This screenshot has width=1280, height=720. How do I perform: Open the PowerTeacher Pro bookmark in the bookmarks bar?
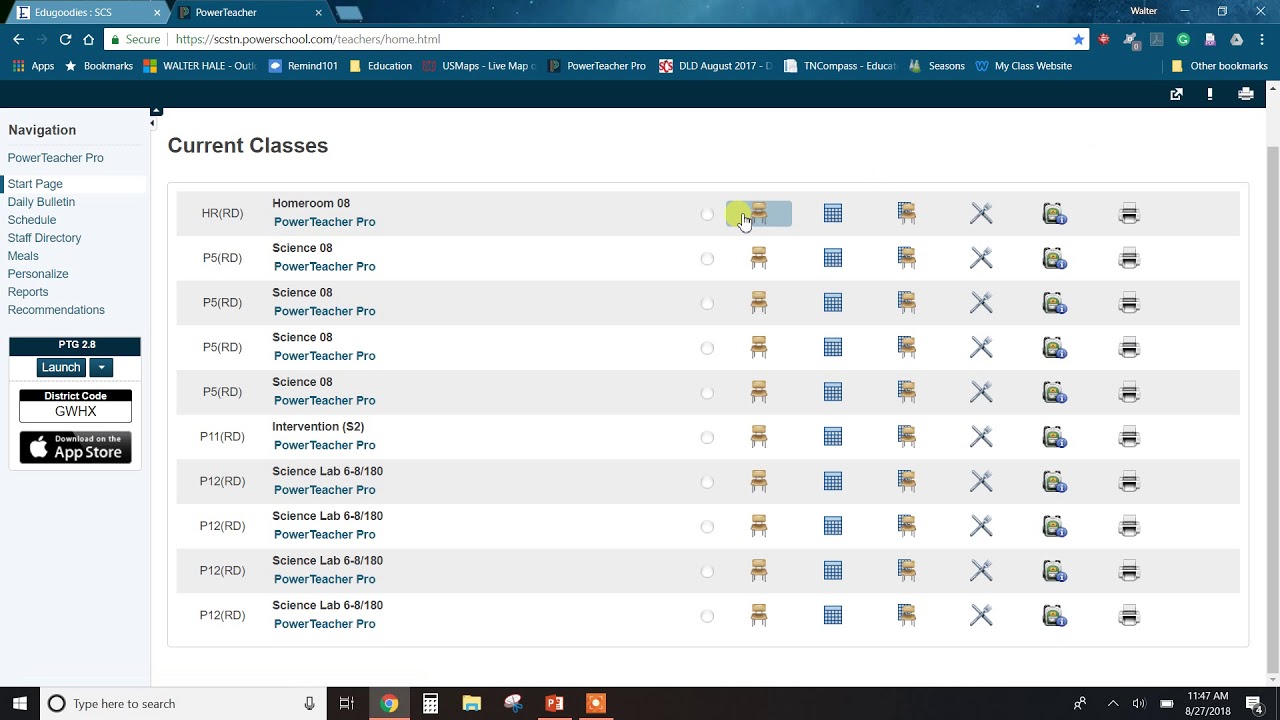(x=596, y=66)
